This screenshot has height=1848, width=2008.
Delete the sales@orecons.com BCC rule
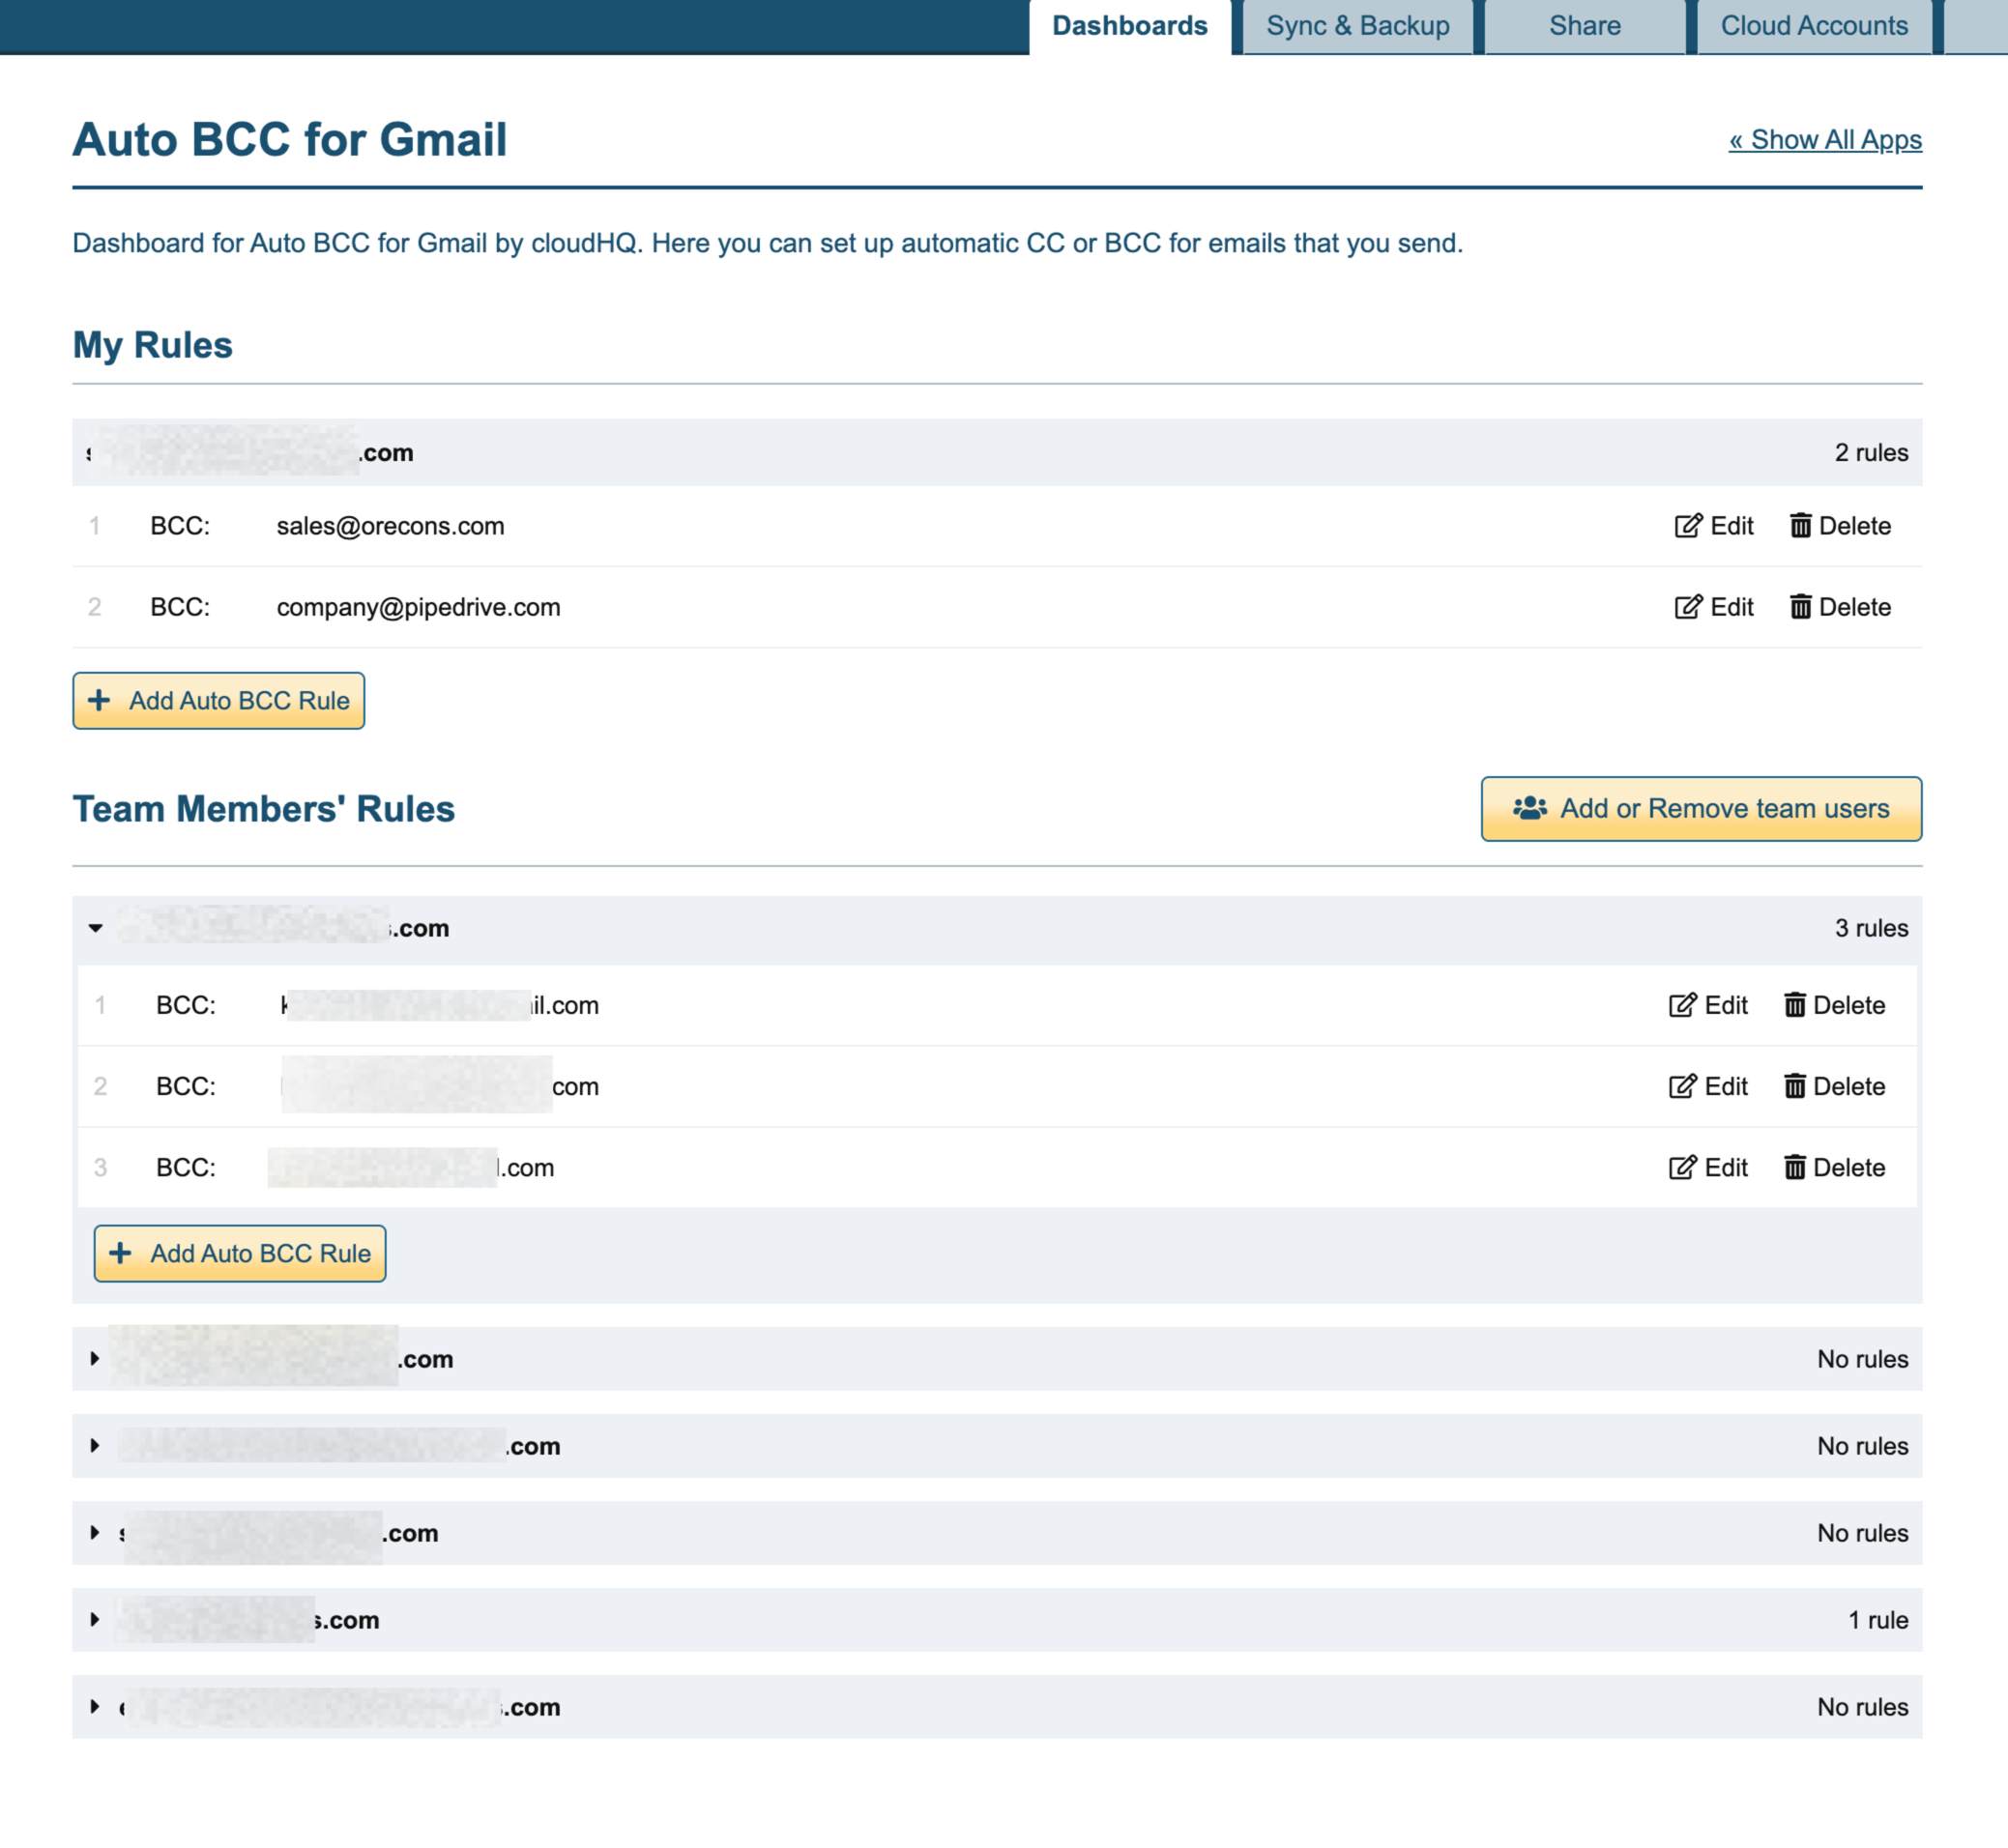(1839, 526)
